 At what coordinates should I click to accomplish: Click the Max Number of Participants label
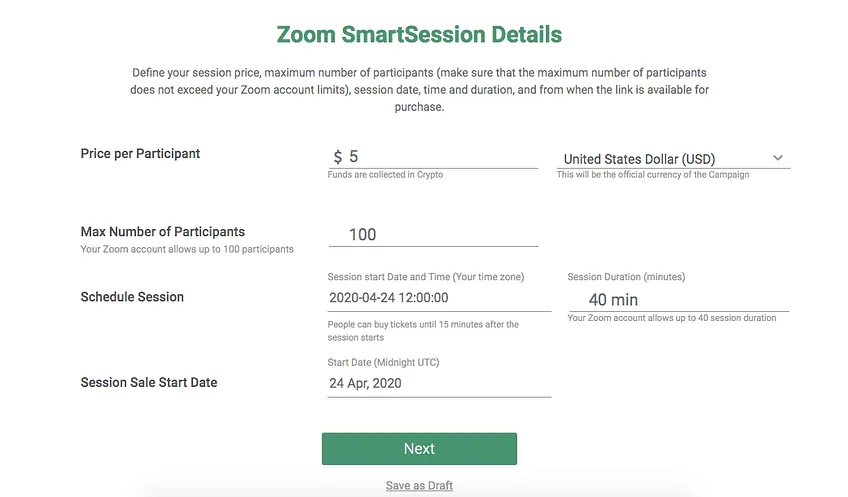(x=163, y=231)
